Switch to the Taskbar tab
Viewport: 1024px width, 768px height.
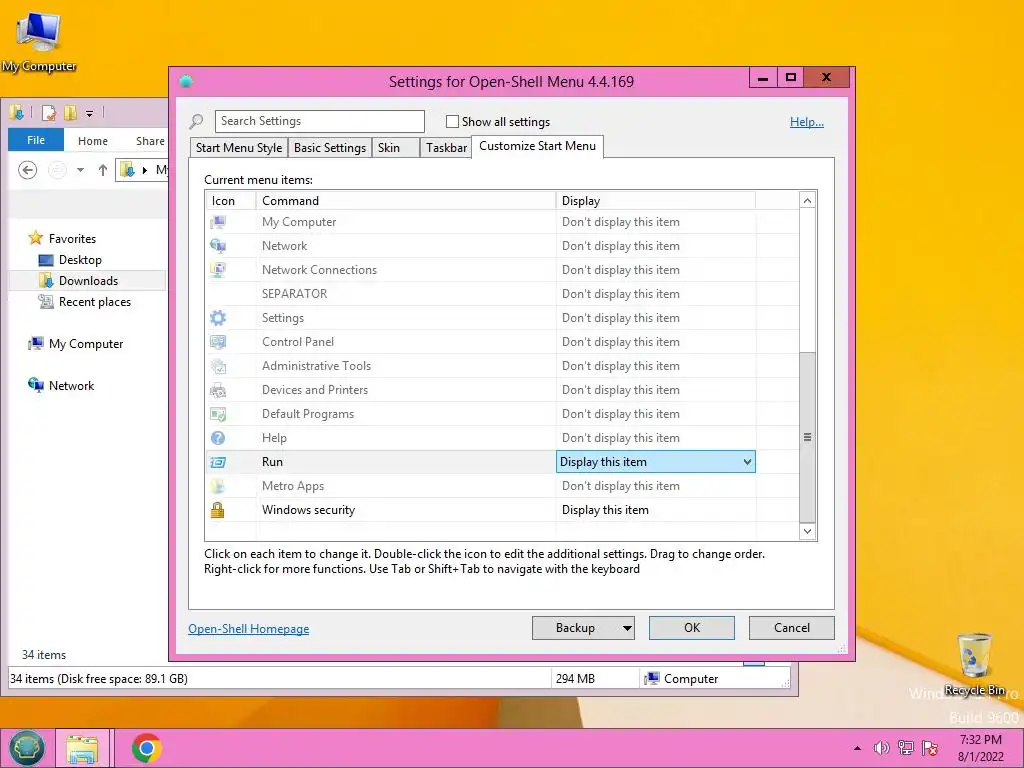446,148
